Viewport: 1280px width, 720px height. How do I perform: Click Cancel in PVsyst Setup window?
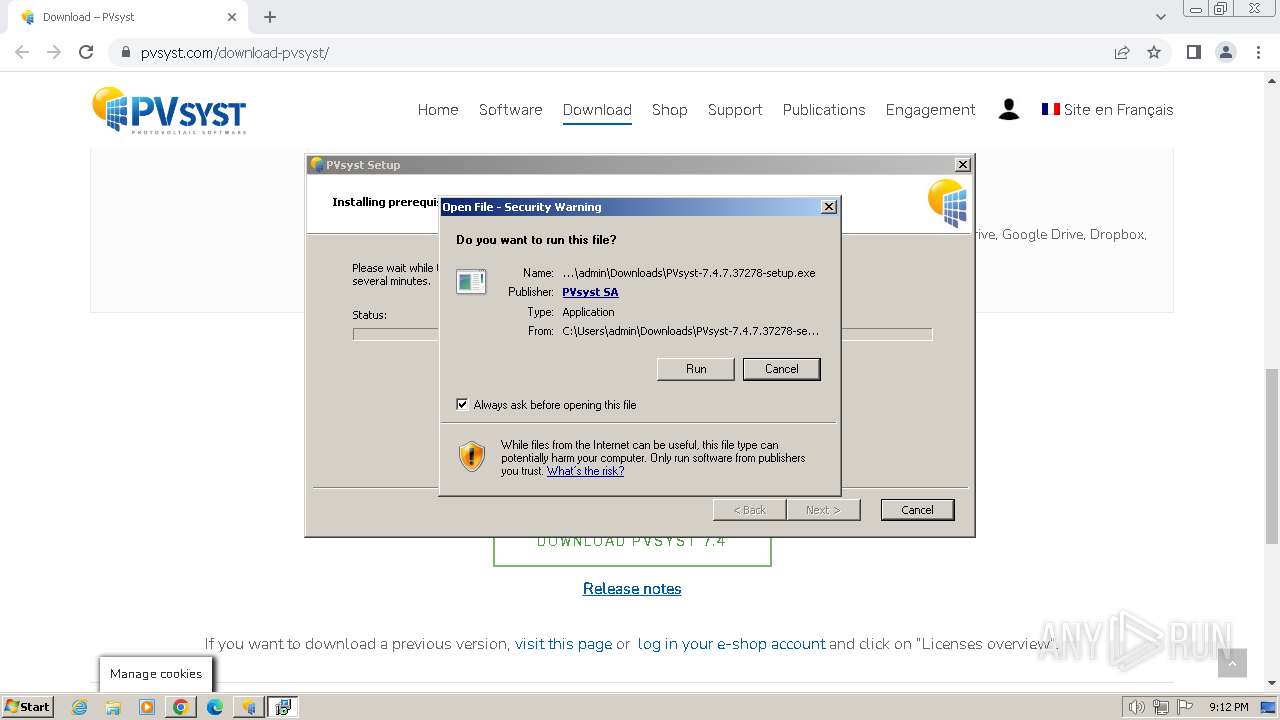point(917,510)
